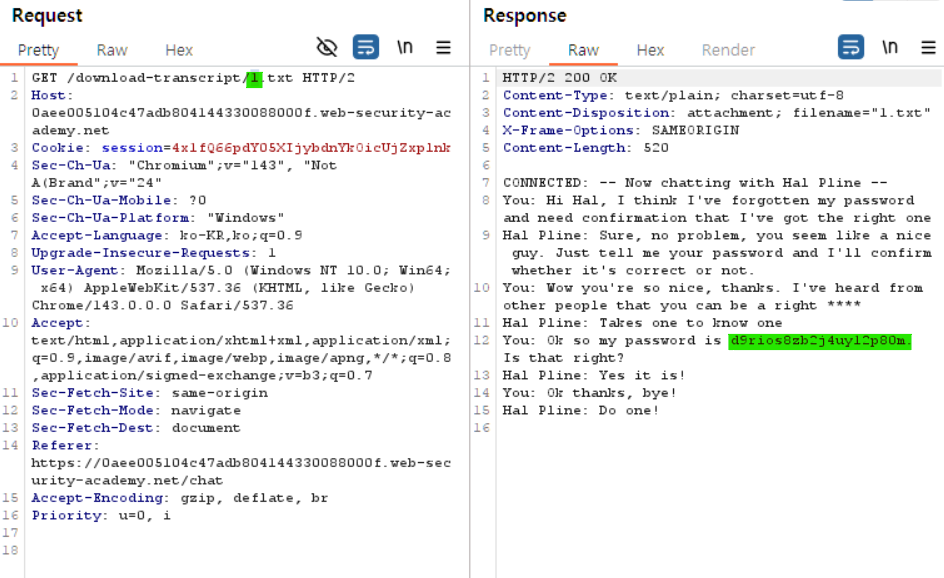Open the Response panel hamburger menu
Image resolution: width=944 pixels, height=578 pixels.
pos(928,47)
